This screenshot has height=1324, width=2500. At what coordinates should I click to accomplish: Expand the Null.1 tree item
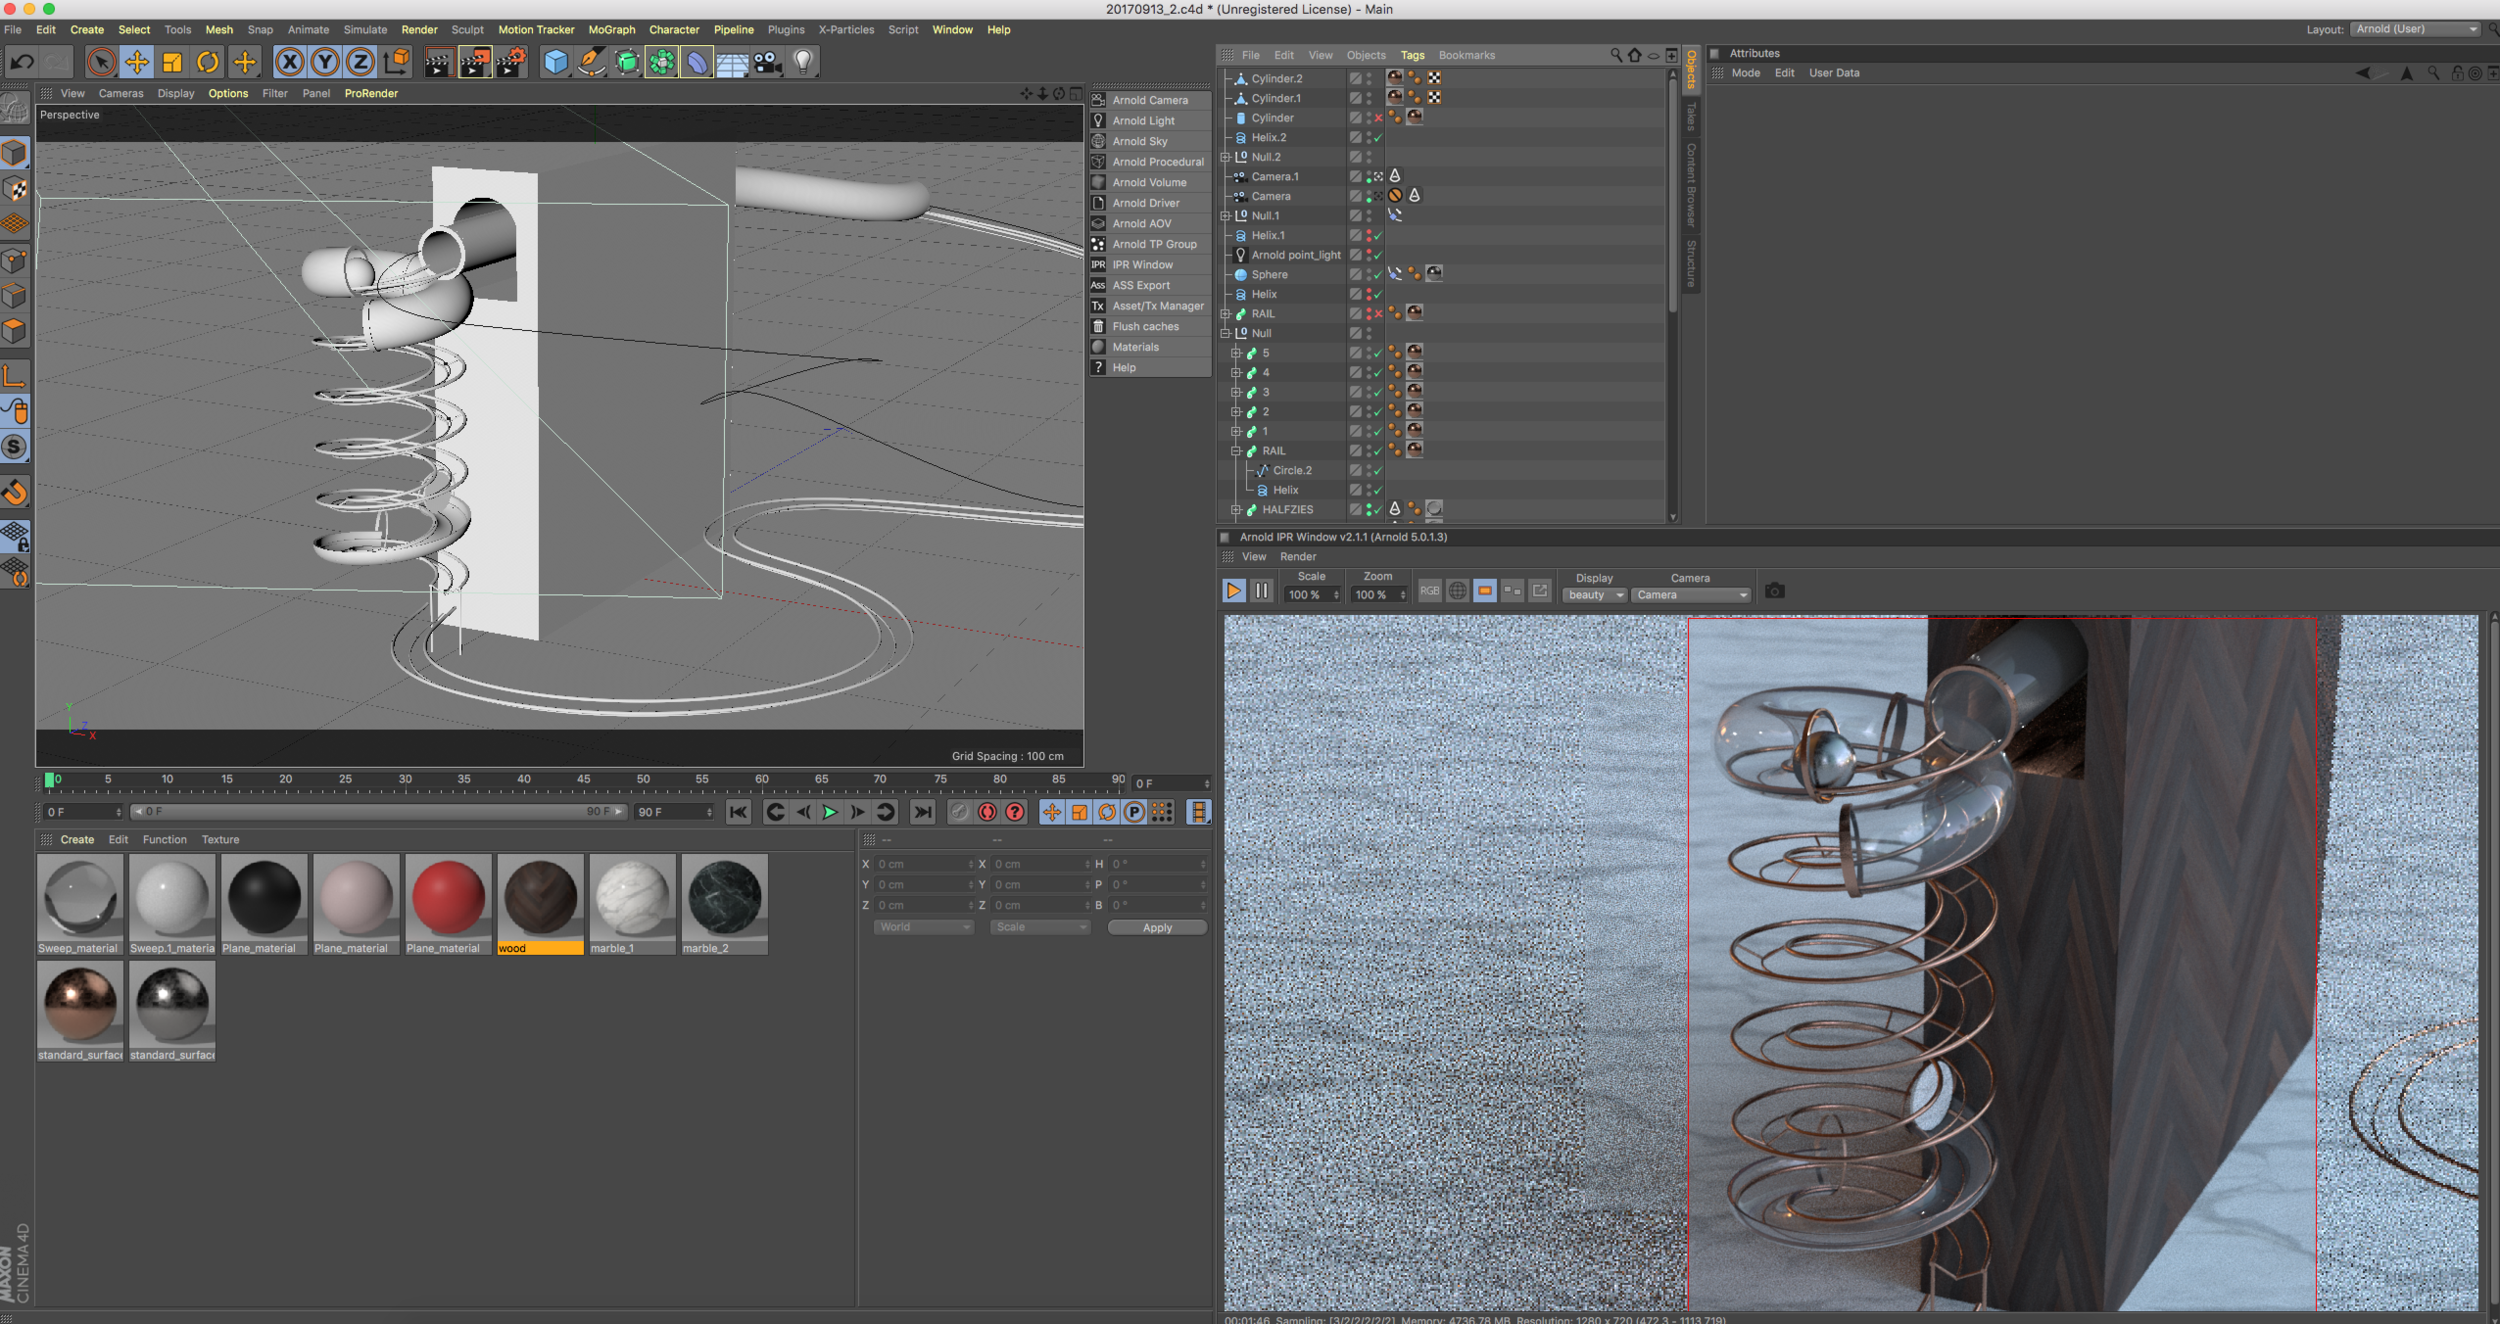point(1225,216)
